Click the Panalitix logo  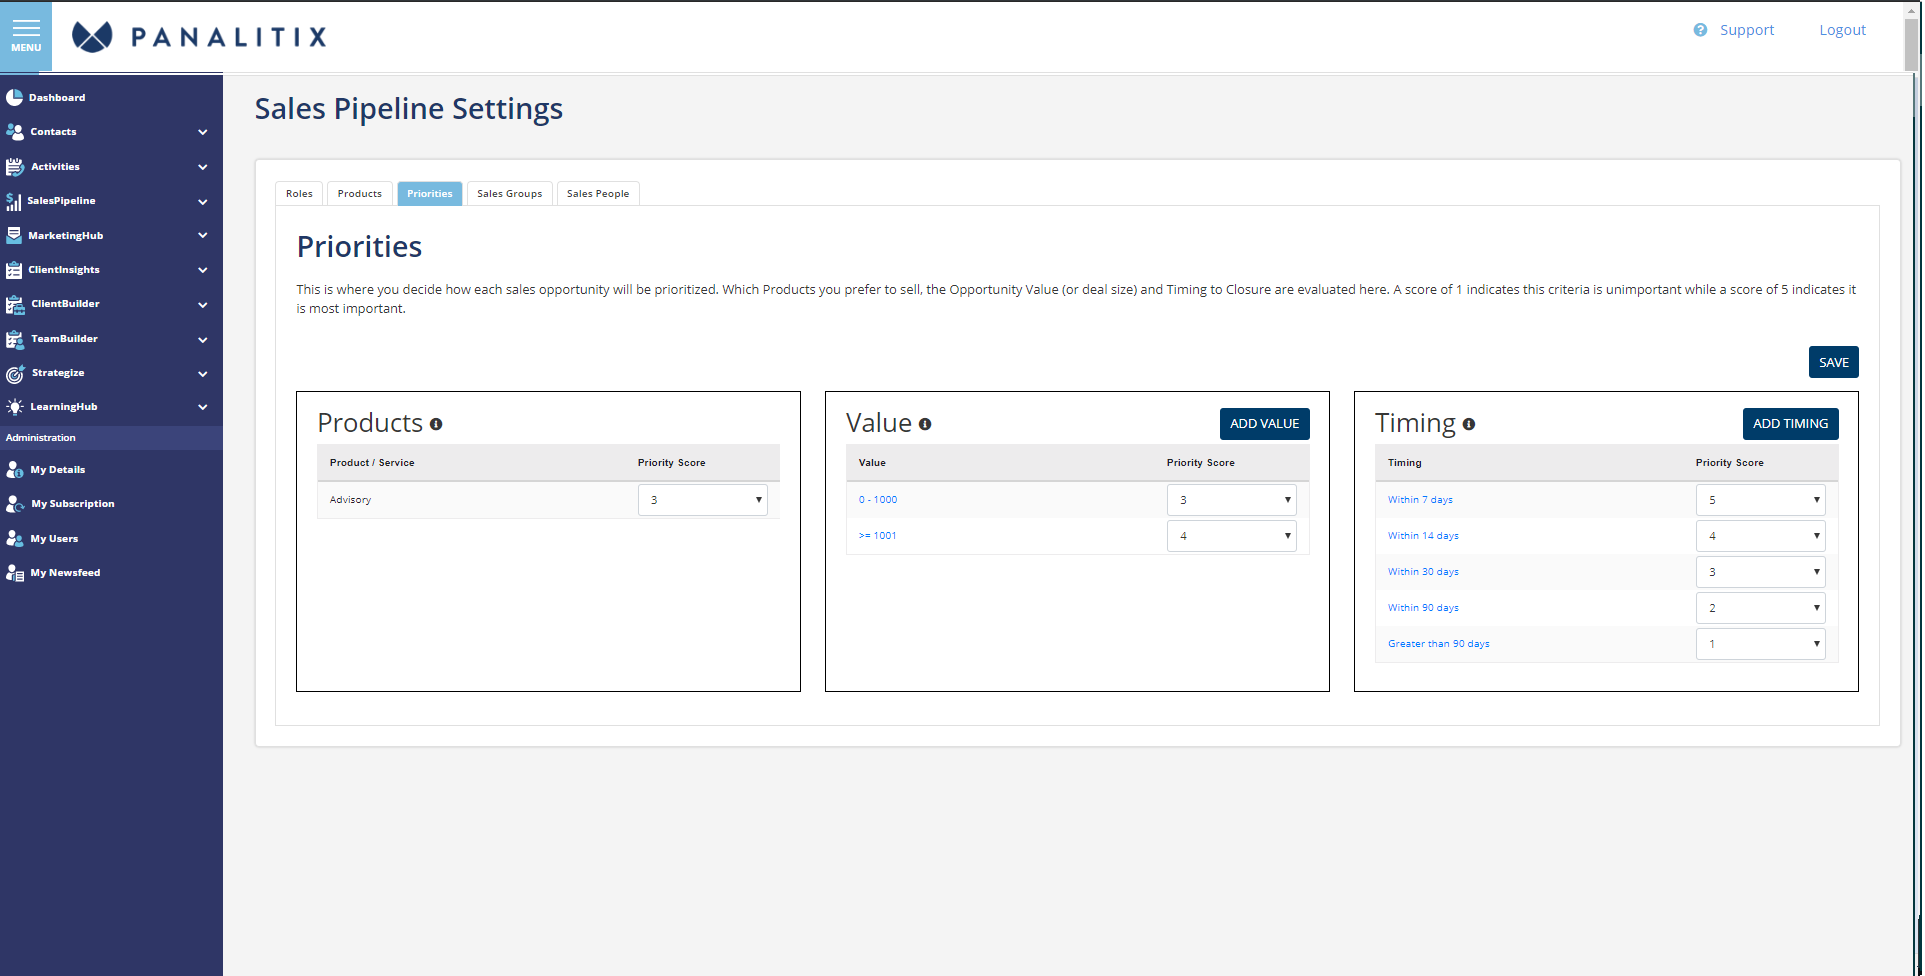199,37
